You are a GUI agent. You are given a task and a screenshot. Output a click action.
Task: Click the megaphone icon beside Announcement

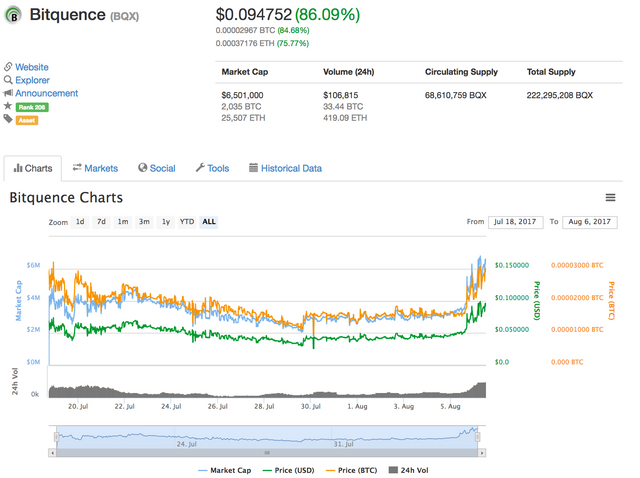[8, 93]
